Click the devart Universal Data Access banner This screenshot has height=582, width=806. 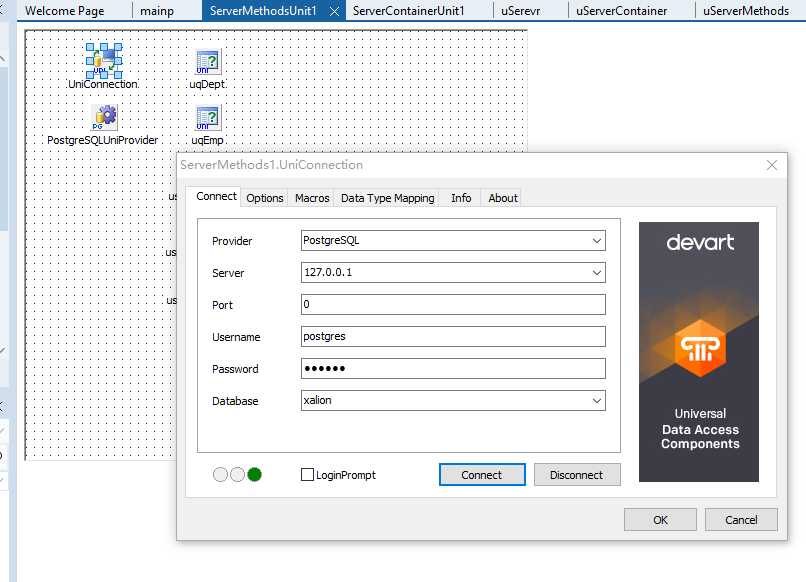pos(699,352)
